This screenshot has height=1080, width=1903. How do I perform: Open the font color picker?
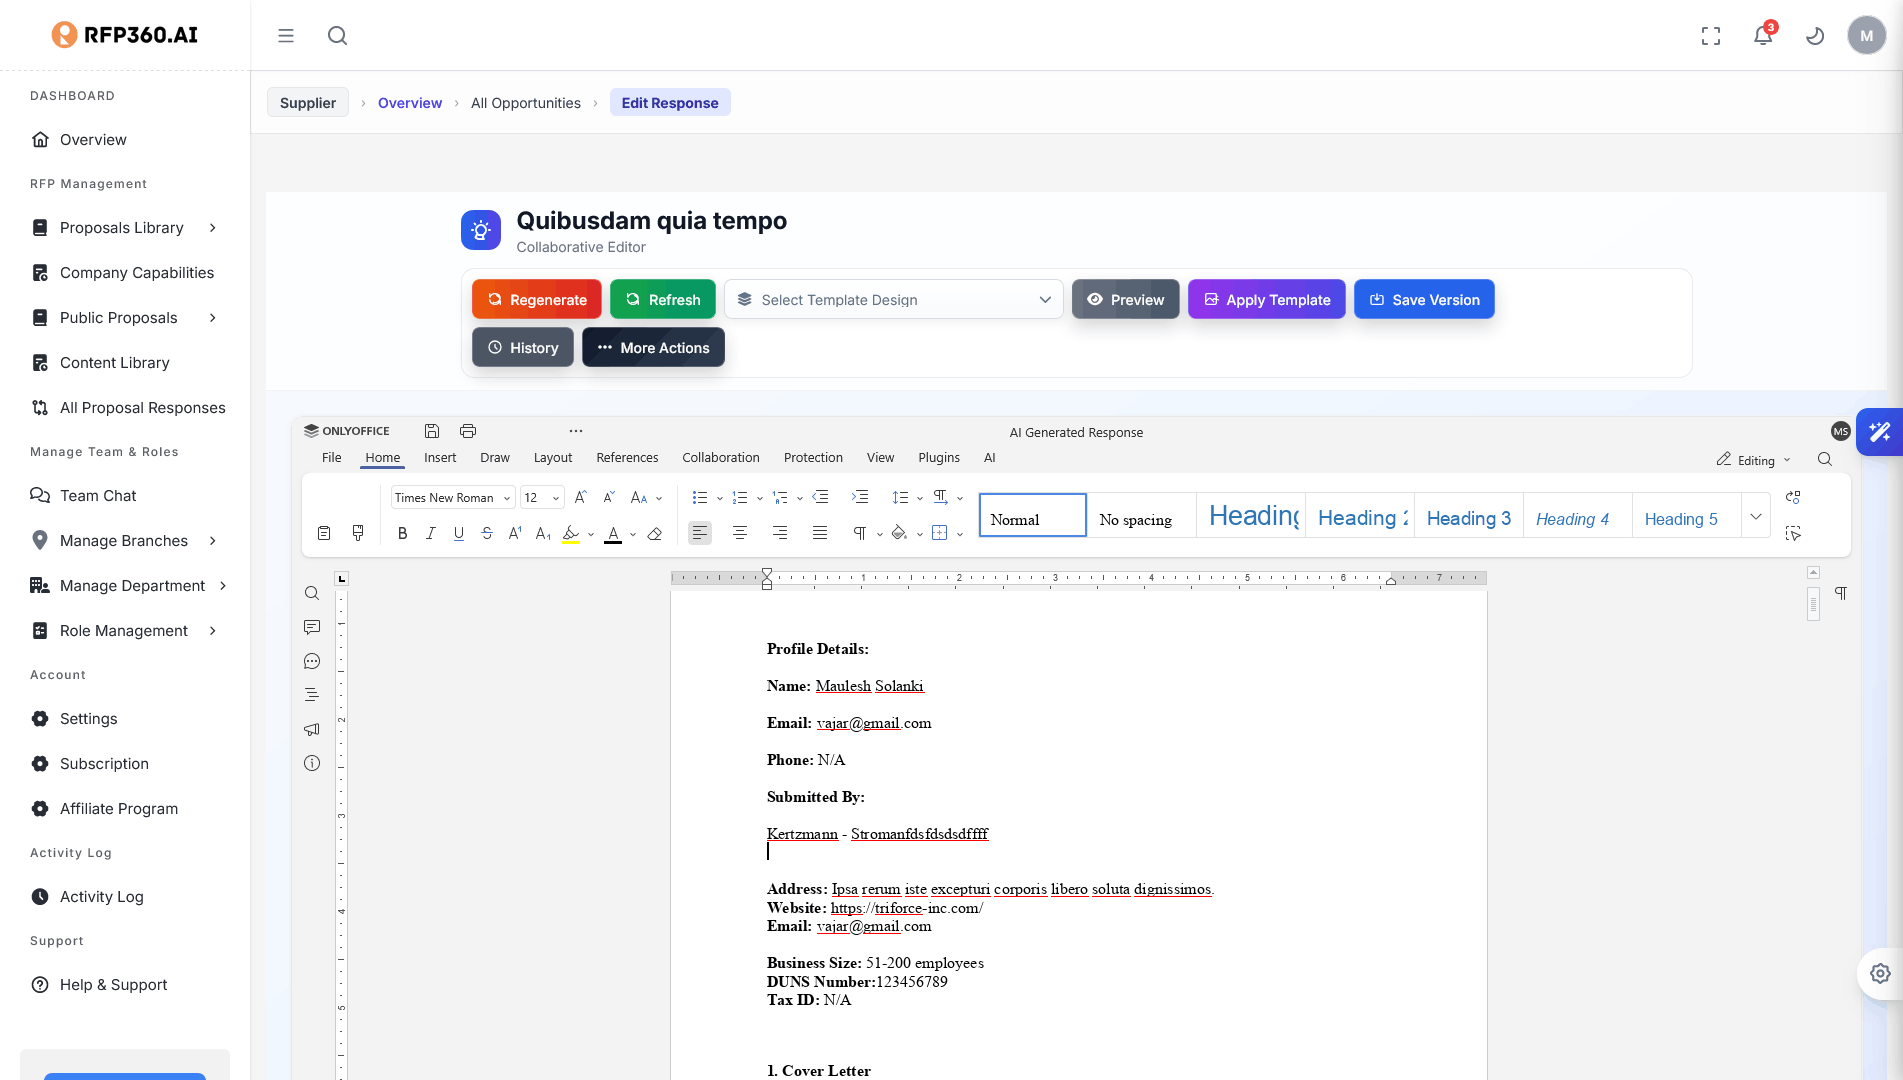pos(614,533)
